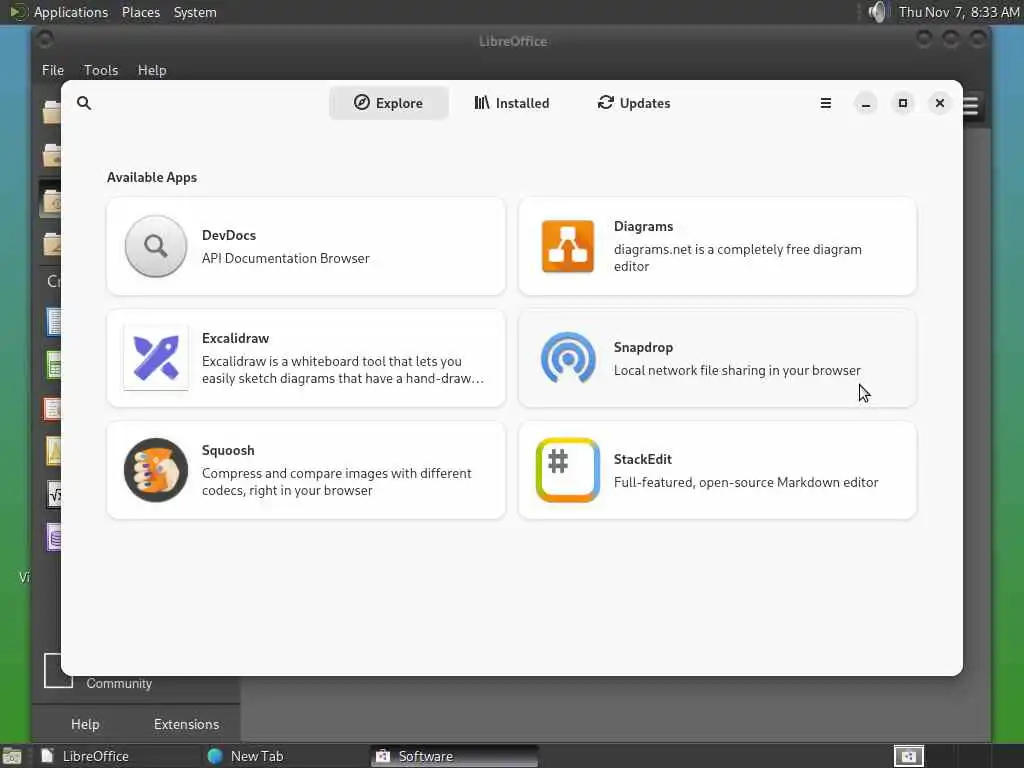Screen dimensions: 1024x768
Task: Click the workspace switcher icon at bottom right
Action: tap(908, 756)
